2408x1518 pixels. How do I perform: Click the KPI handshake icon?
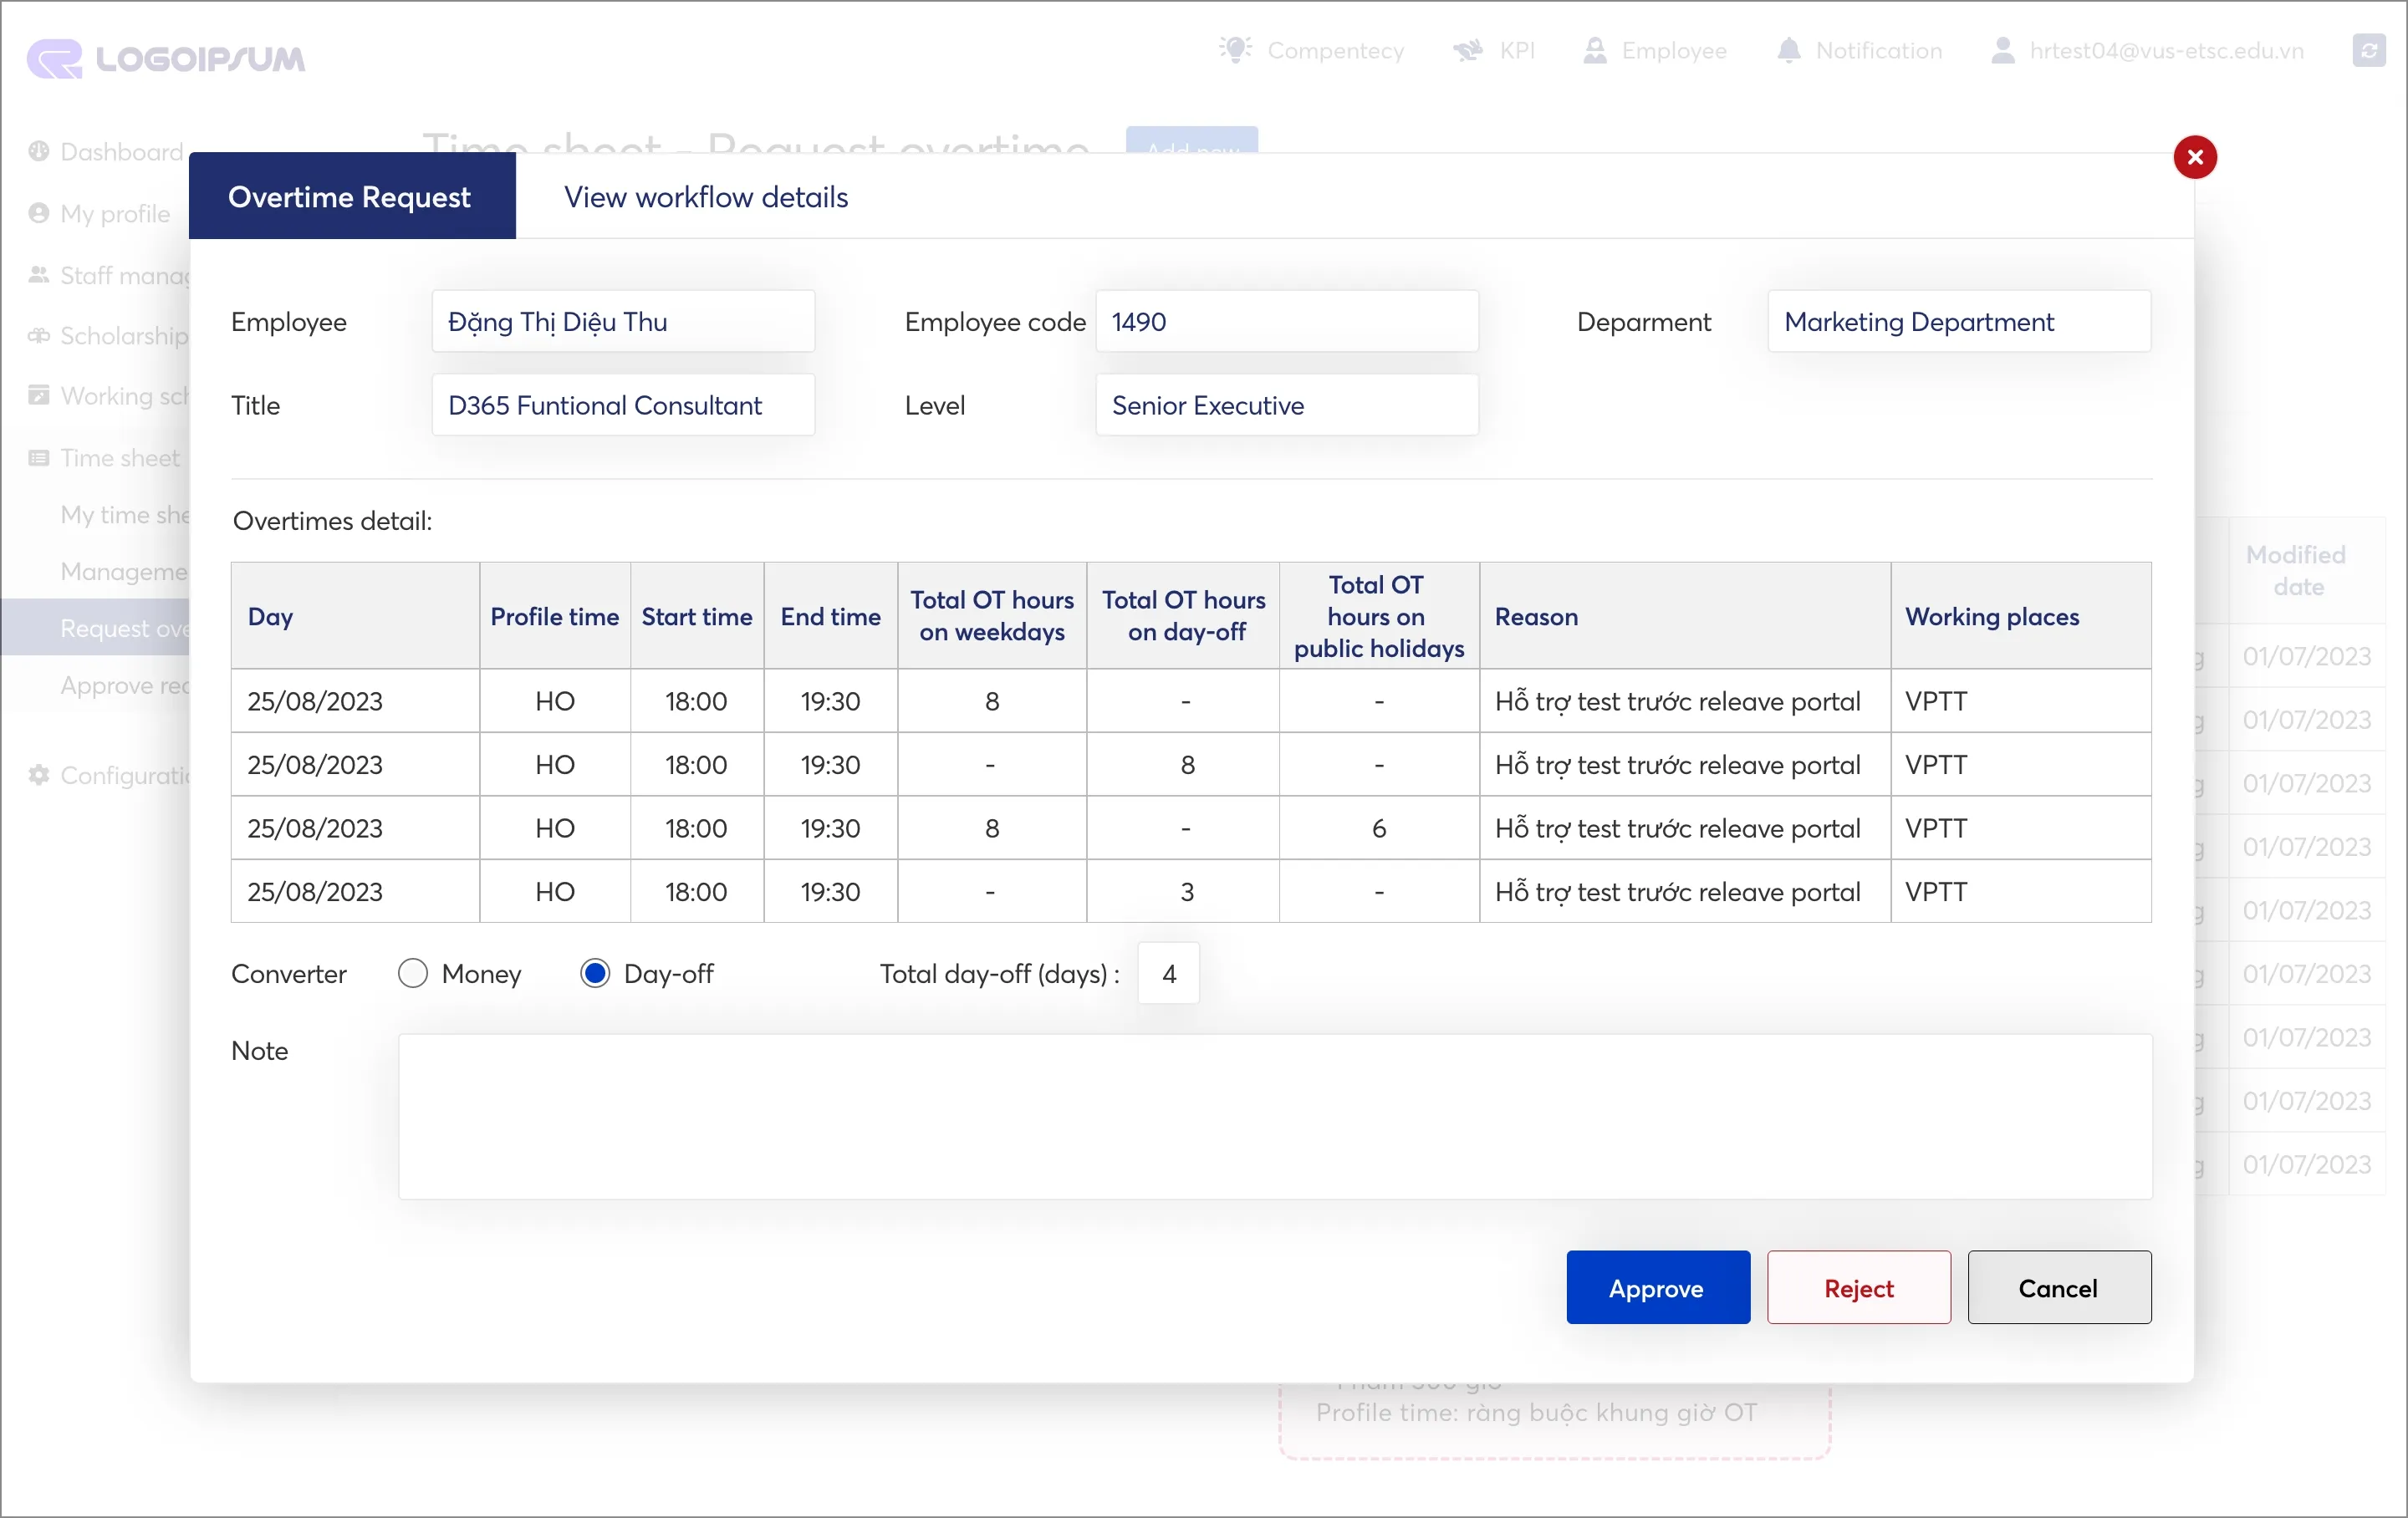(1467, 50)
